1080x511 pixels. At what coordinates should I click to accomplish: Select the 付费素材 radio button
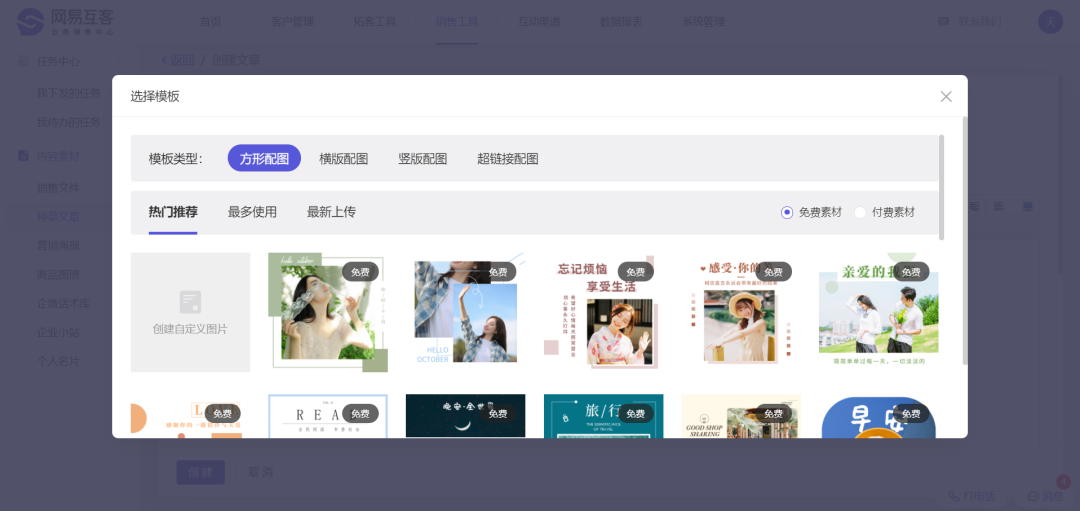coord(860,213)
